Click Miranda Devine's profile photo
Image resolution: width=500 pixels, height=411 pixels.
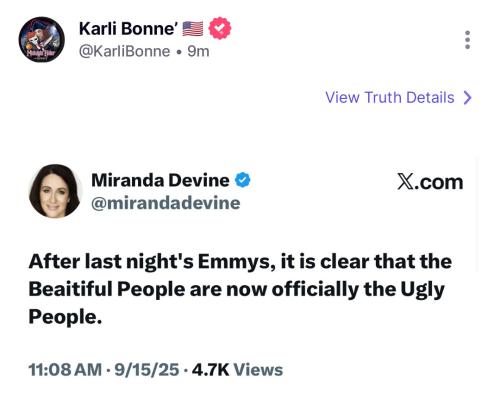tap(55, 191)
